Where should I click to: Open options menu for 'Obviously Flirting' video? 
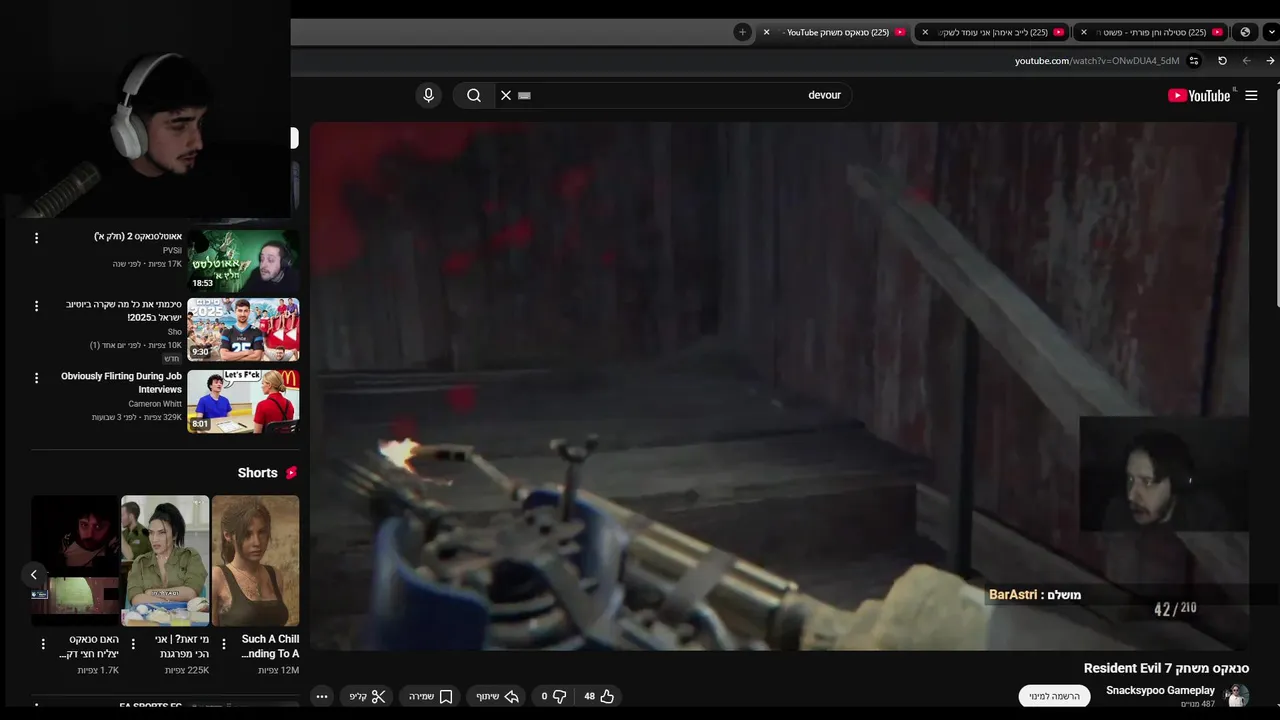[x=36, y=378]
